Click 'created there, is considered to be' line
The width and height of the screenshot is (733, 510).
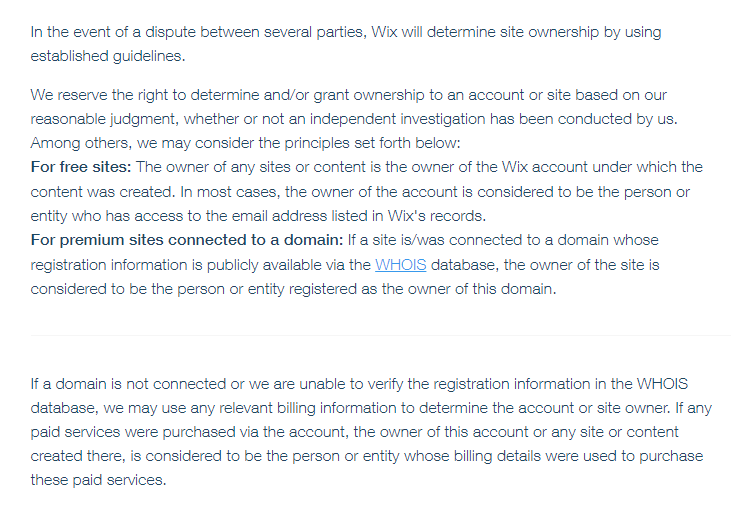click(x=367, y=456)
